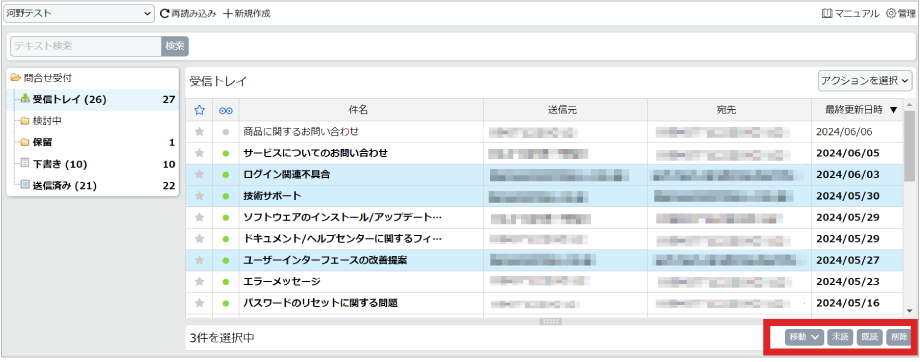920x362 pixels.
Task: Click the 削除 button
Action: (x=898, y=337)
